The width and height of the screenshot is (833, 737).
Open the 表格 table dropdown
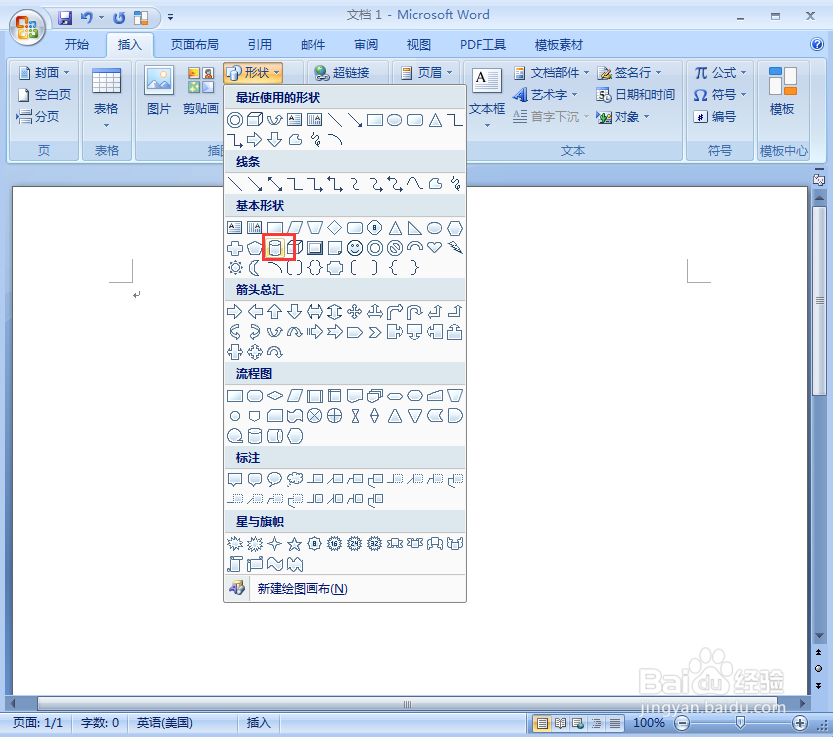tap(106, 98)
